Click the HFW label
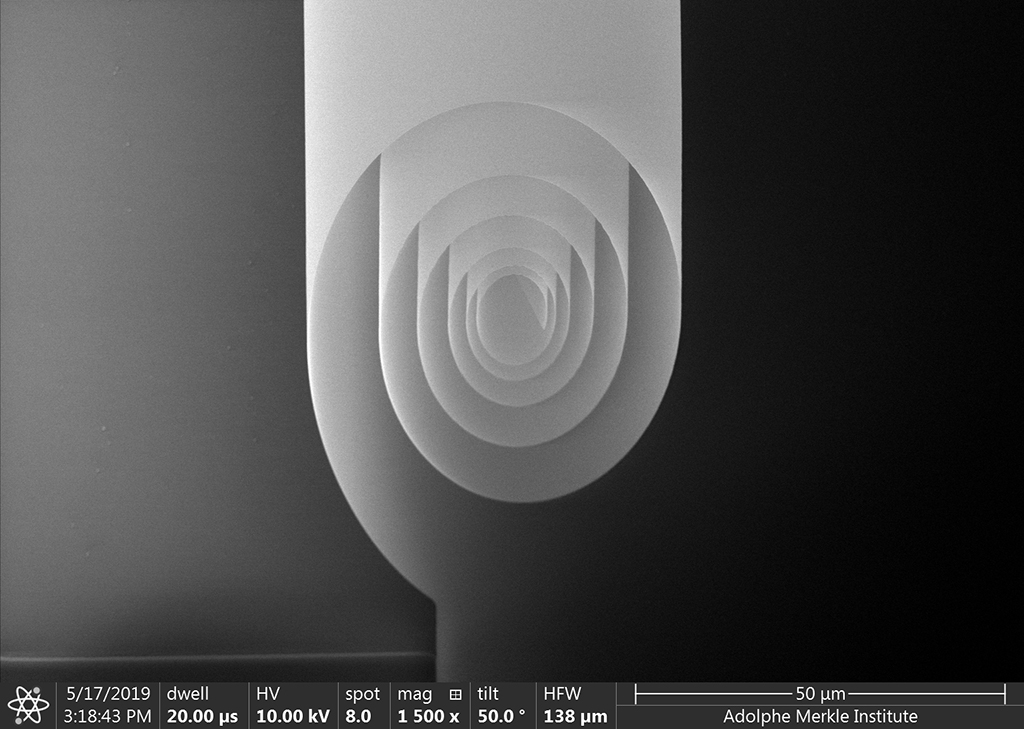Viewport: 1024px width, 729px height. point(562,693)
